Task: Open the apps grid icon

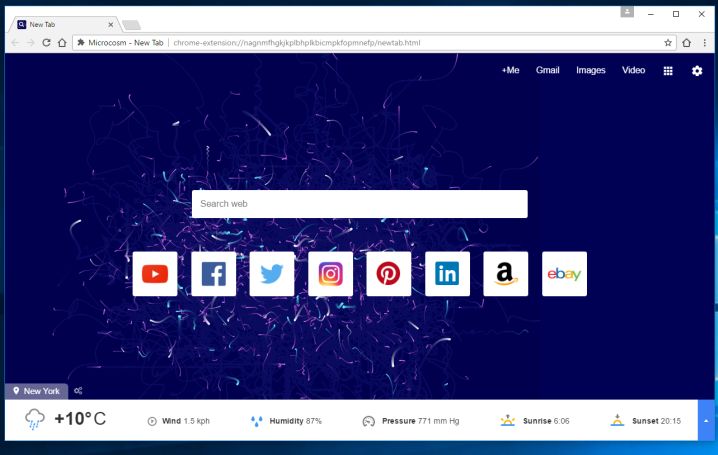Action: click(668, 71)
